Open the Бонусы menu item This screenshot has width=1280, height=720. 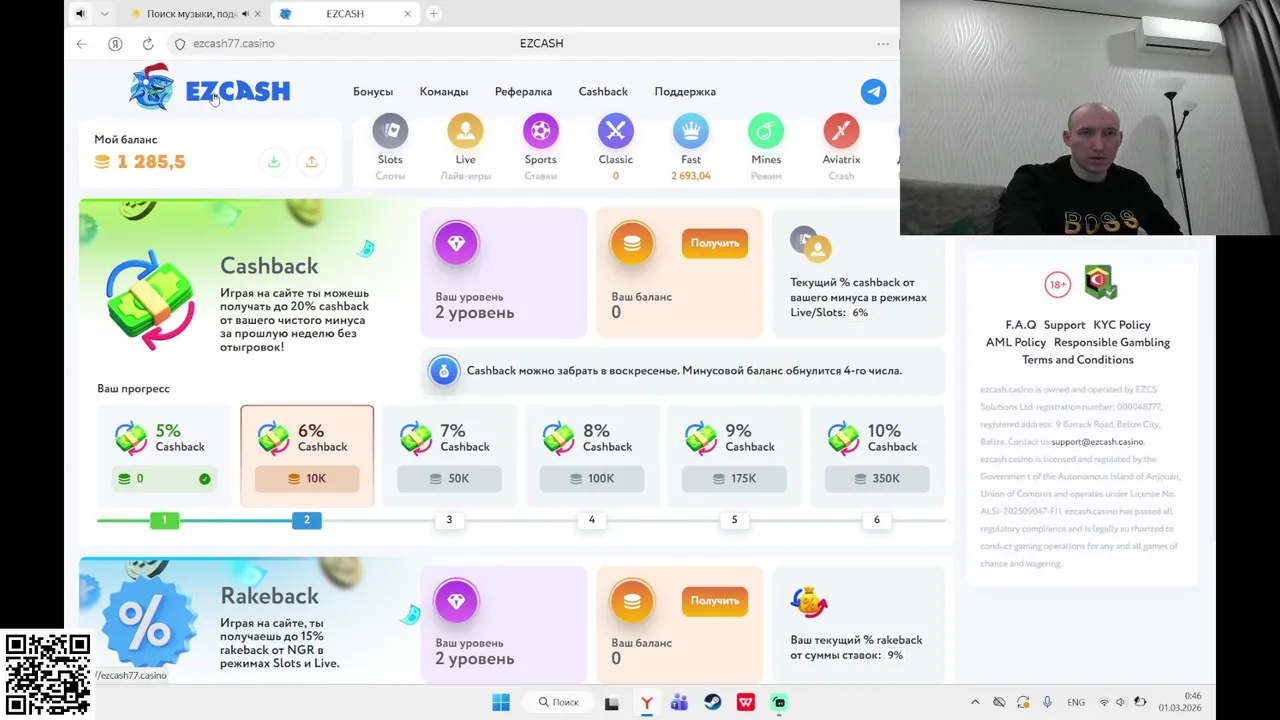(x=373, y=91)
